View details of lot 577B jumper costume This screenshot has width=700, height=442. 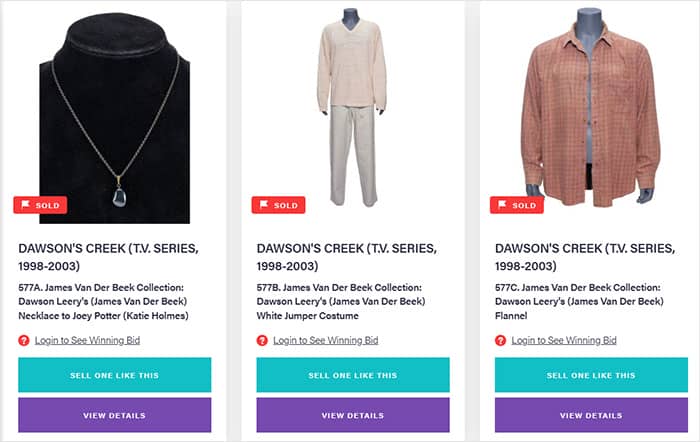(x=353, y=415)
